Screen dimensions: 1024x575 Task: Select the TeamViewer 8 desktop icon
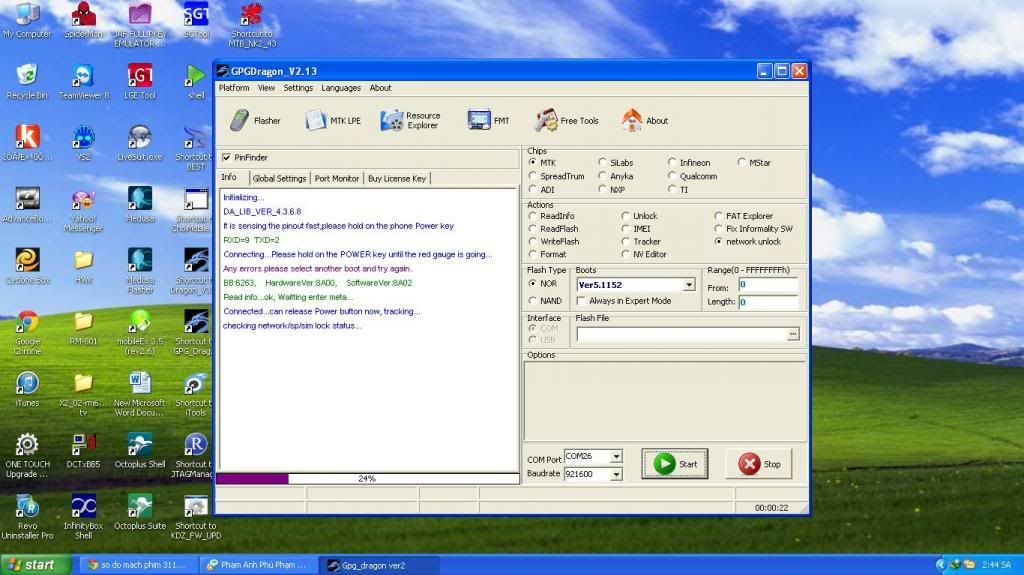(x=84, y=82)
